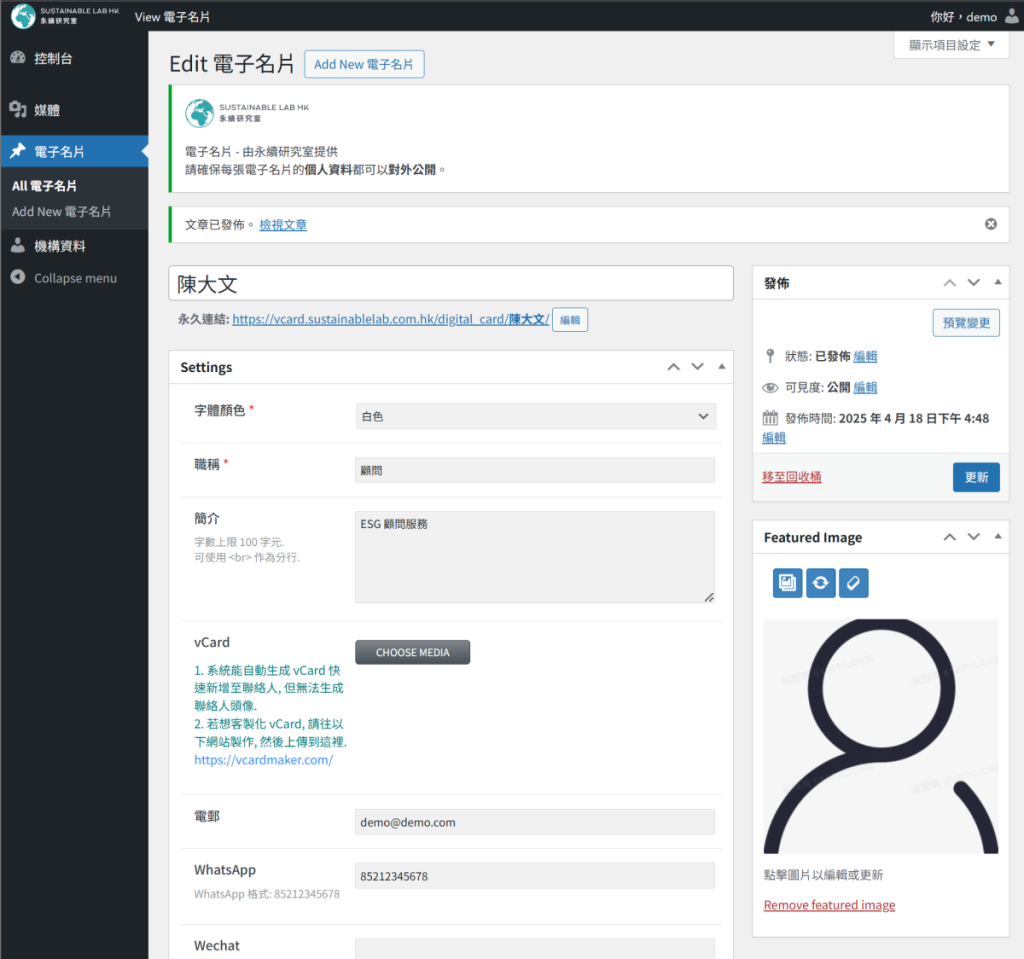Click the Sustainable Lab HK logo in top bar
This screenshot has height=959, width=1024.
[x=65, y=17]
